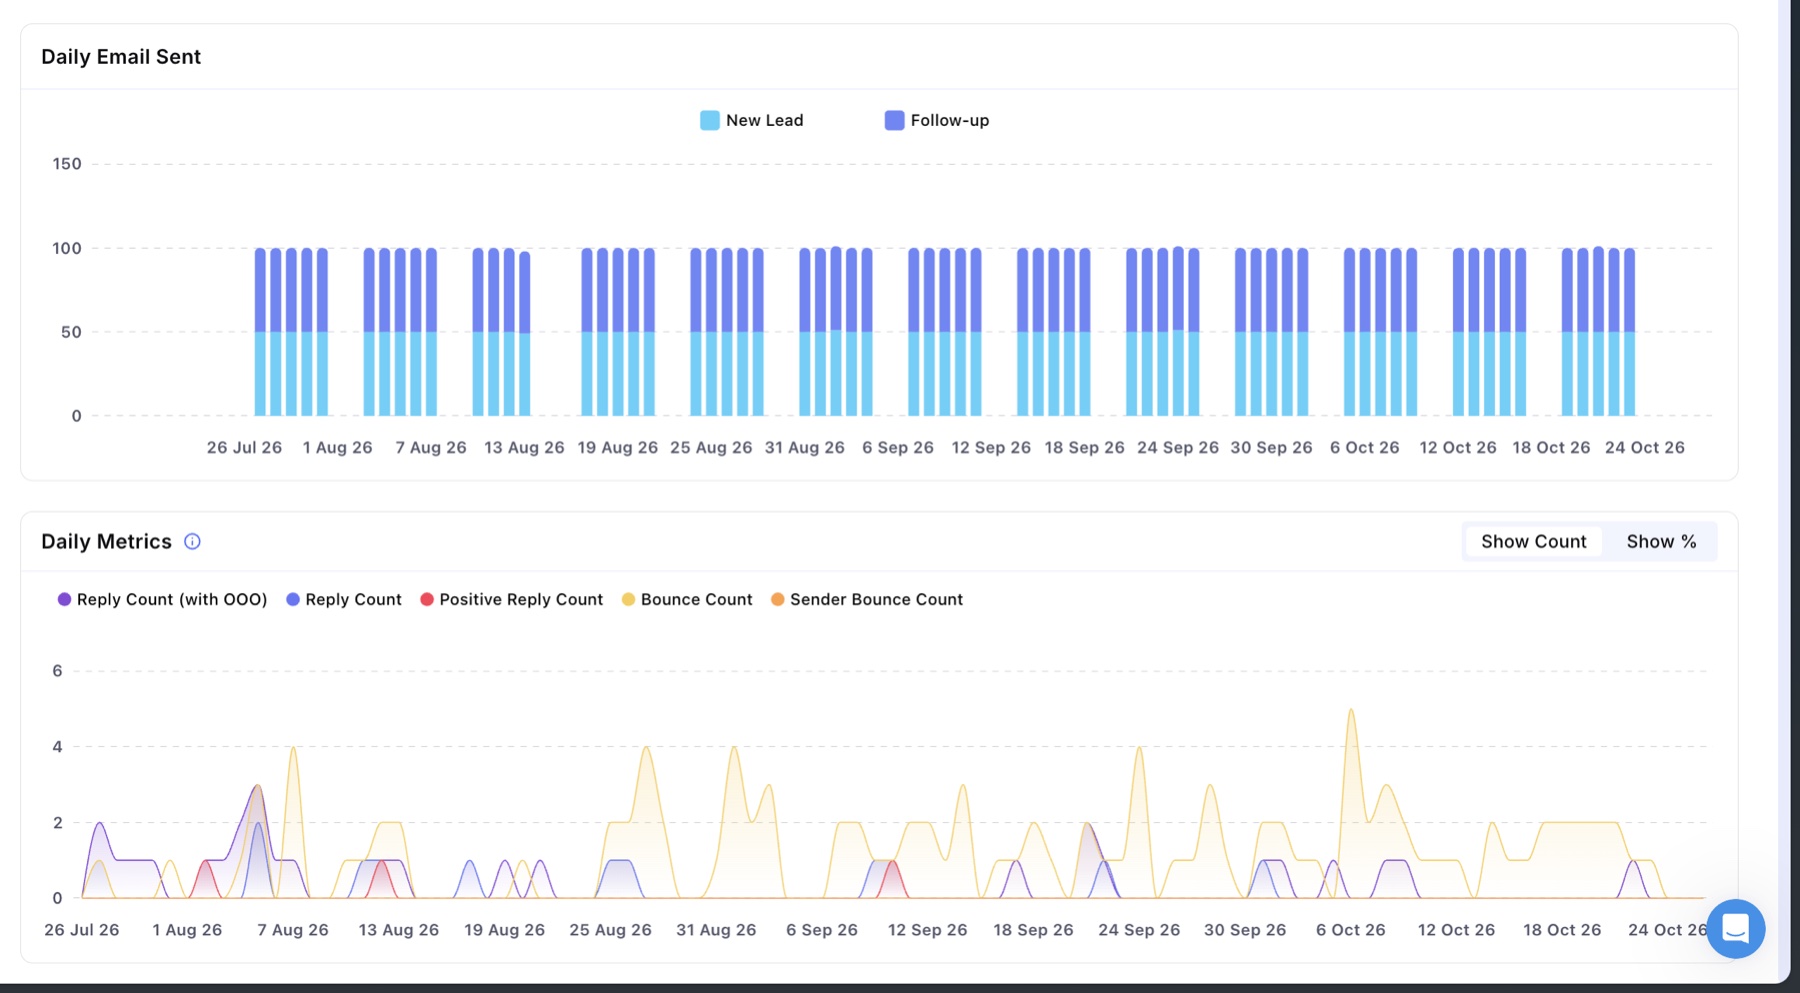Image resolution: width=1800 pixels, height=993 pixels.
Task: Click the 6 Oct 26 bounce peak
Action: 1351,710
